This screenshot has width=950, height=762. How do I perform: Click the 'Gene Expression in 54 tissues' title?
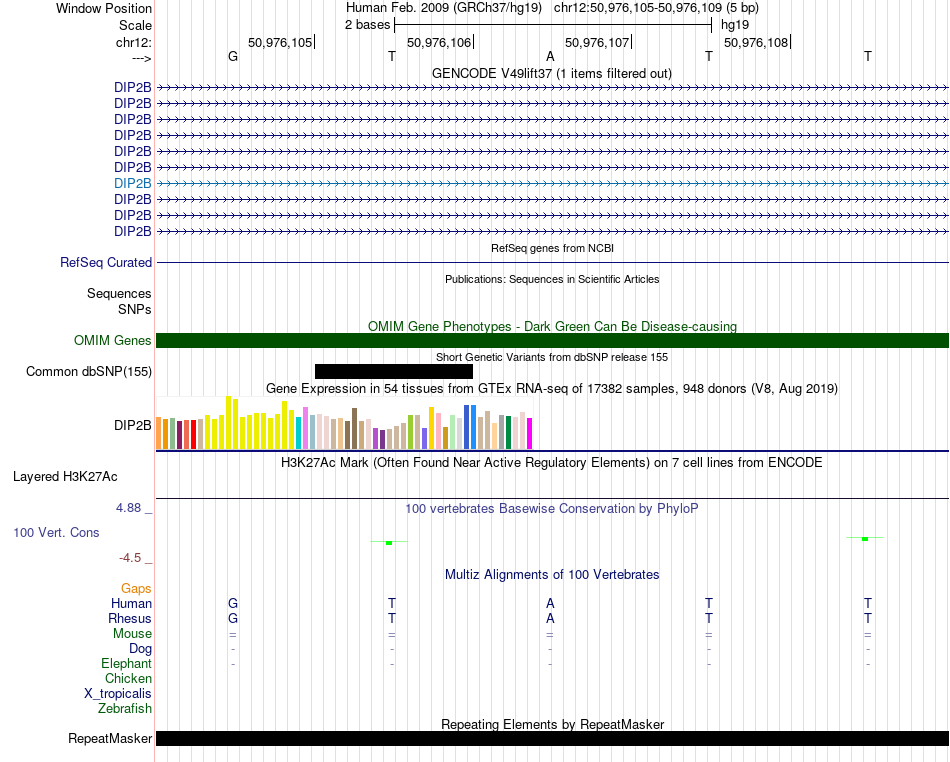(x=552, y=388)
